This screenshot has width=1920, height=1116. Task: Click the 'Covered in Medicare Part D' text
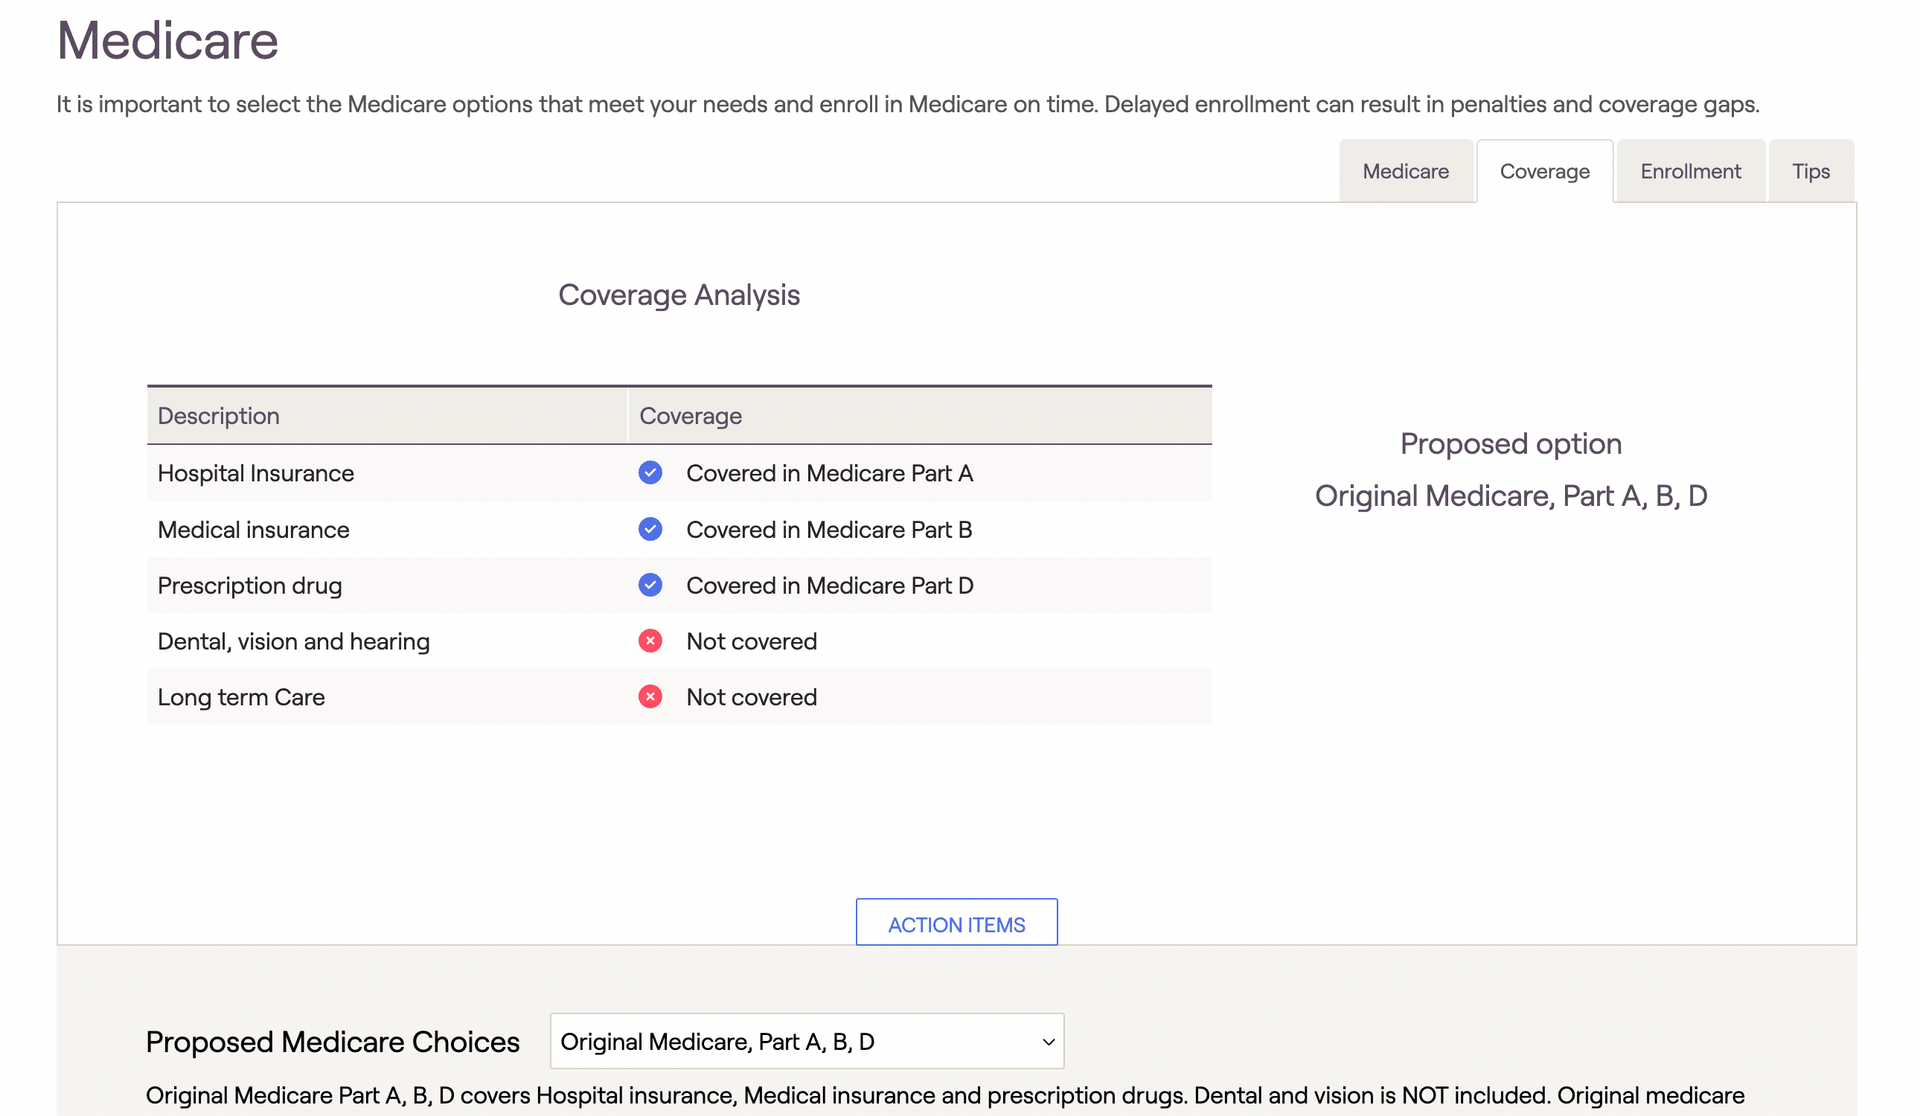[830, 585]
